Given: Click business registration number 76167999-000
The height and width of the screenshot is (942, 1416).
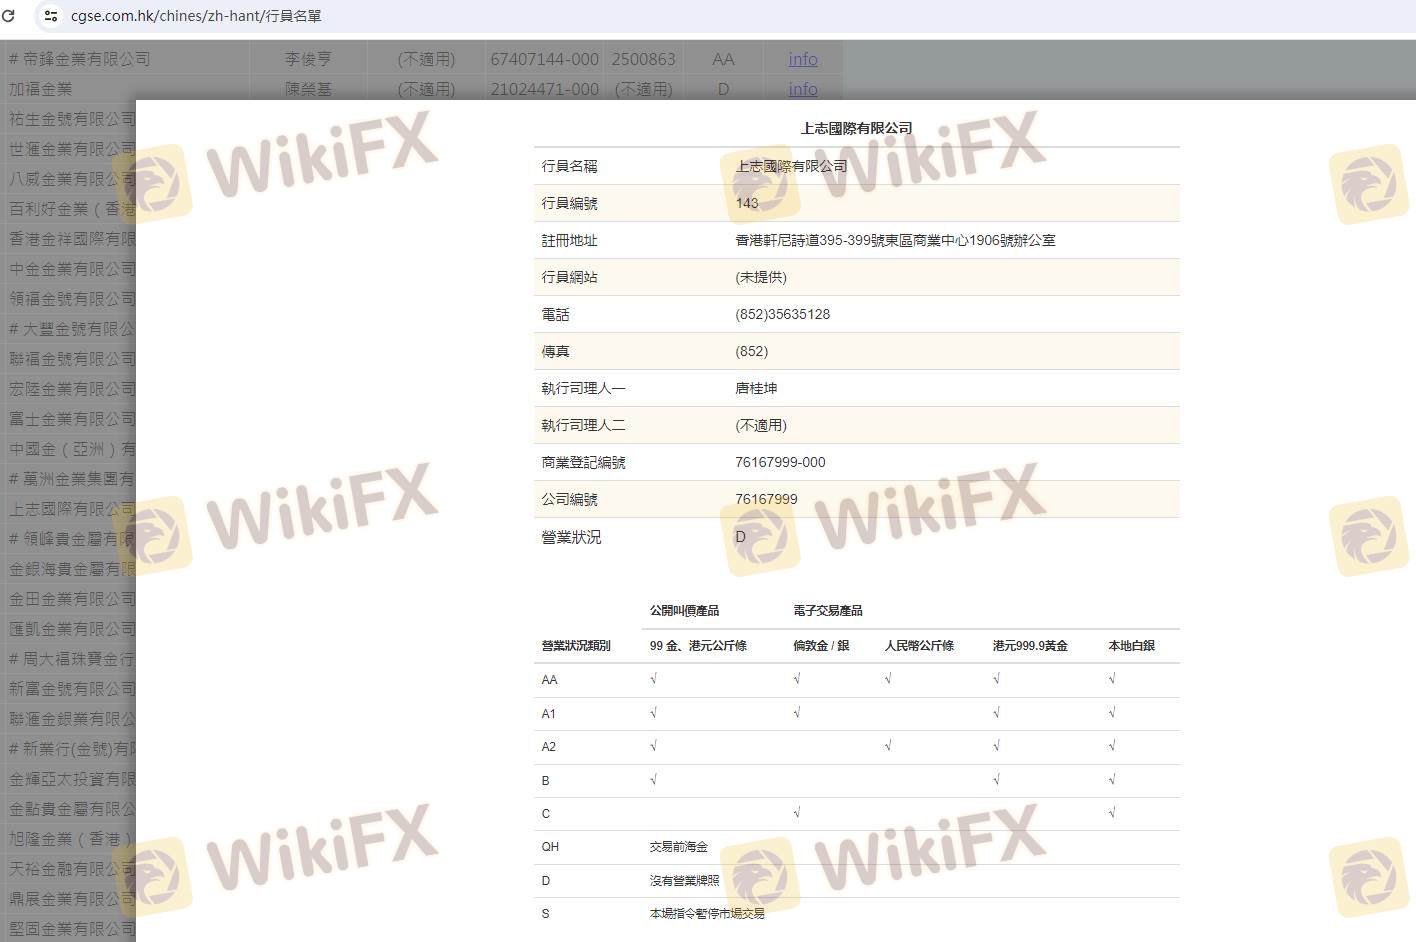Looking at the screenshot, I should 780,462.
